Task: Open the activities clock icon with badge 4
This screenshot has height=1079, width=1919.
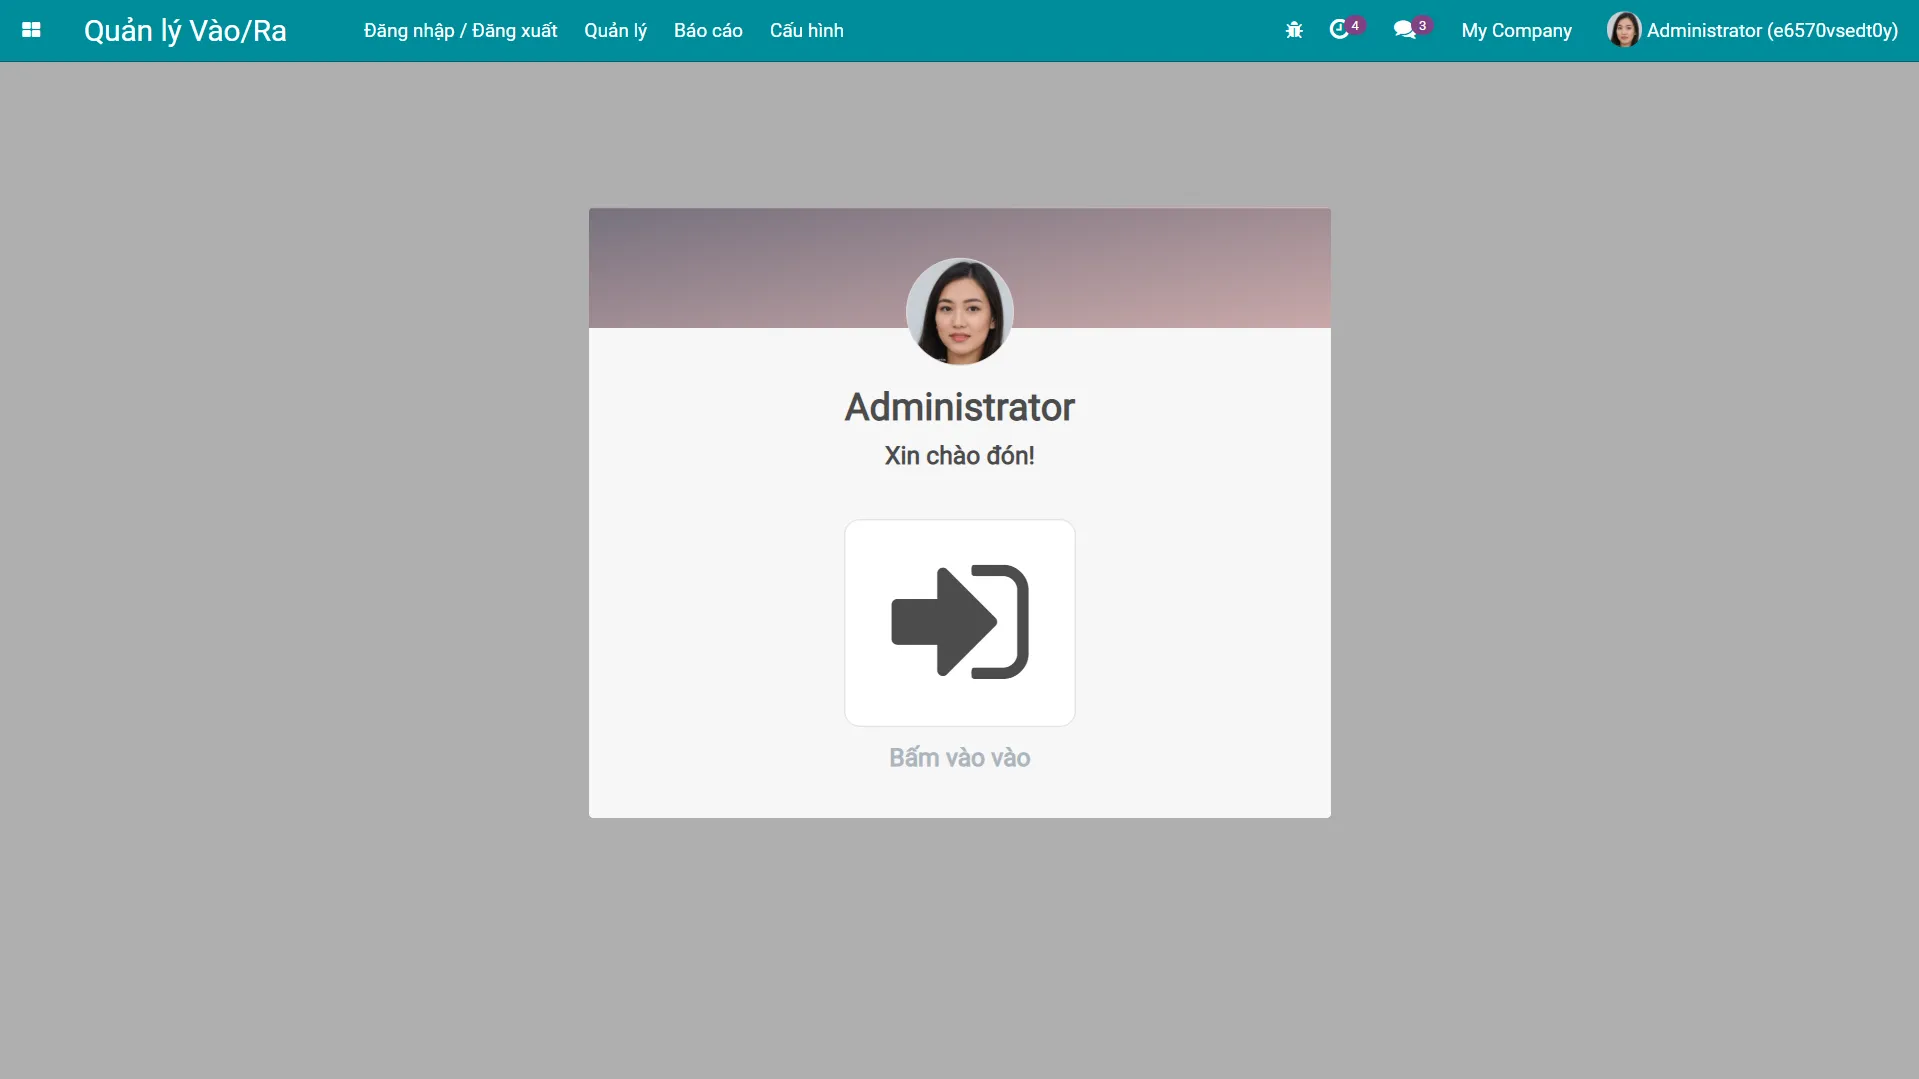Action: coord(1346,29)
